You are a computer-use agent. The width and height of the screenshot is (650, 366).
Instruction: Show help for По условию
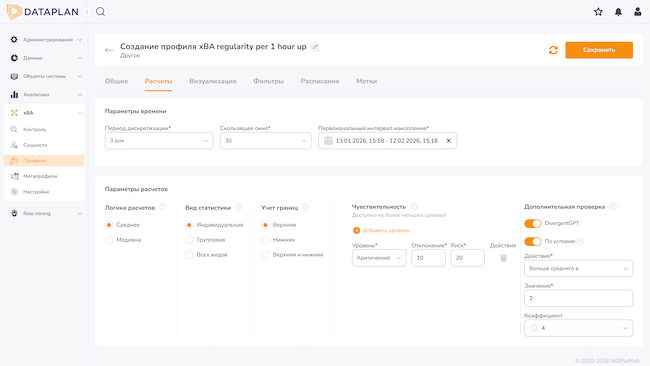point(580,241)
